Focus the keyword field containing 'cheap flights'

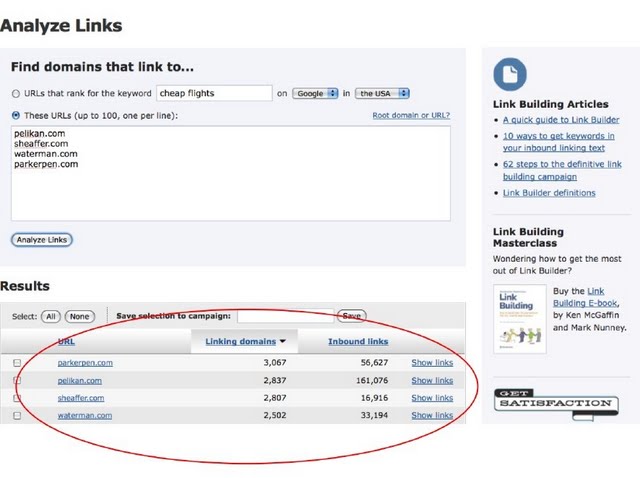pyautogui.click(x=214, y=93)
